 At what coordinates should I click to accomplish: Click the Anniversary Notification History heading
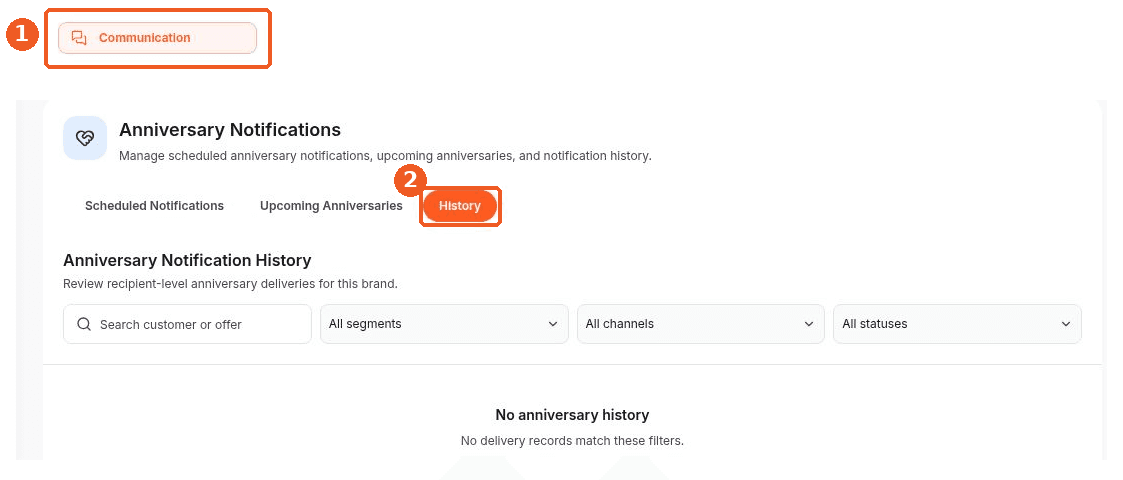[187, 260]
